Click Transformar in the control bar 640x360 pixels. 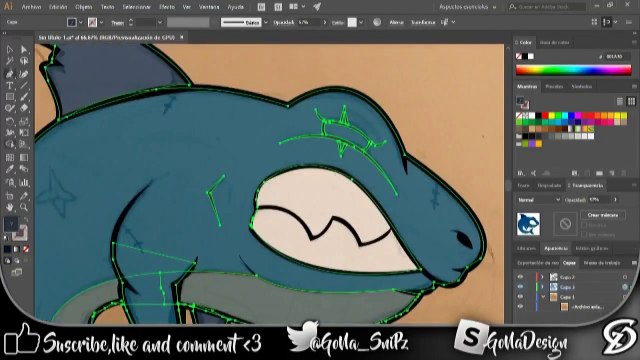coord(423,22)
